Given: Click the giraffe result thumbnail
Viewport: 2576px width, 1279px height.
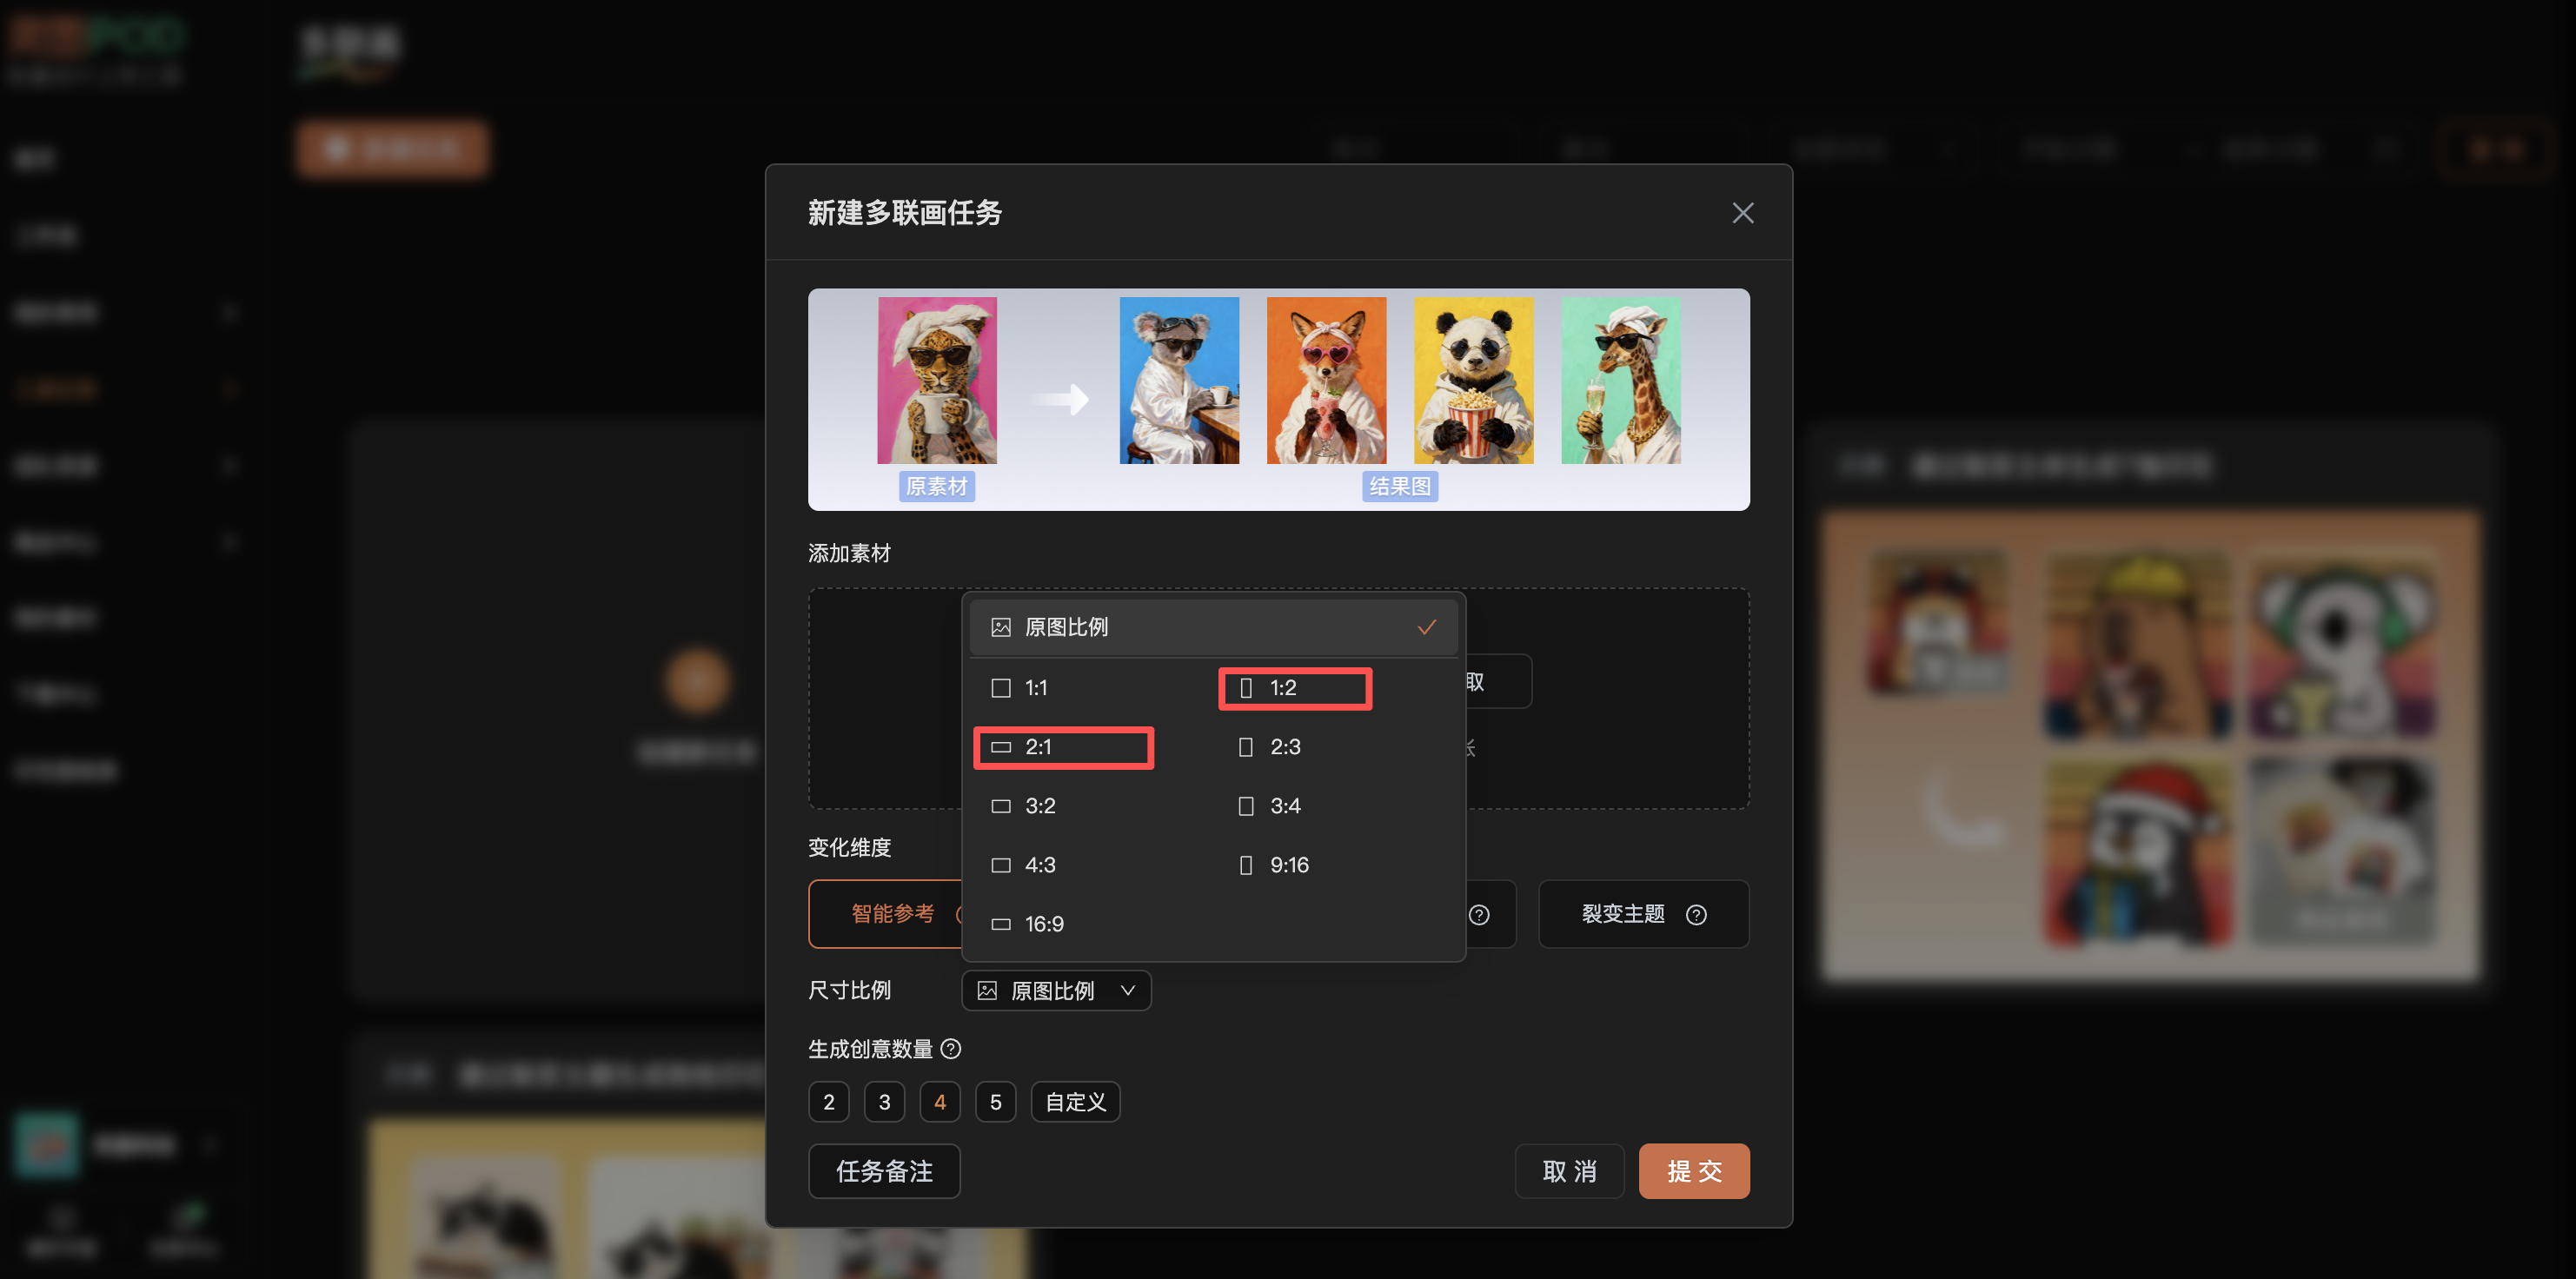Looking at the screenshot, I should 1620,380.
